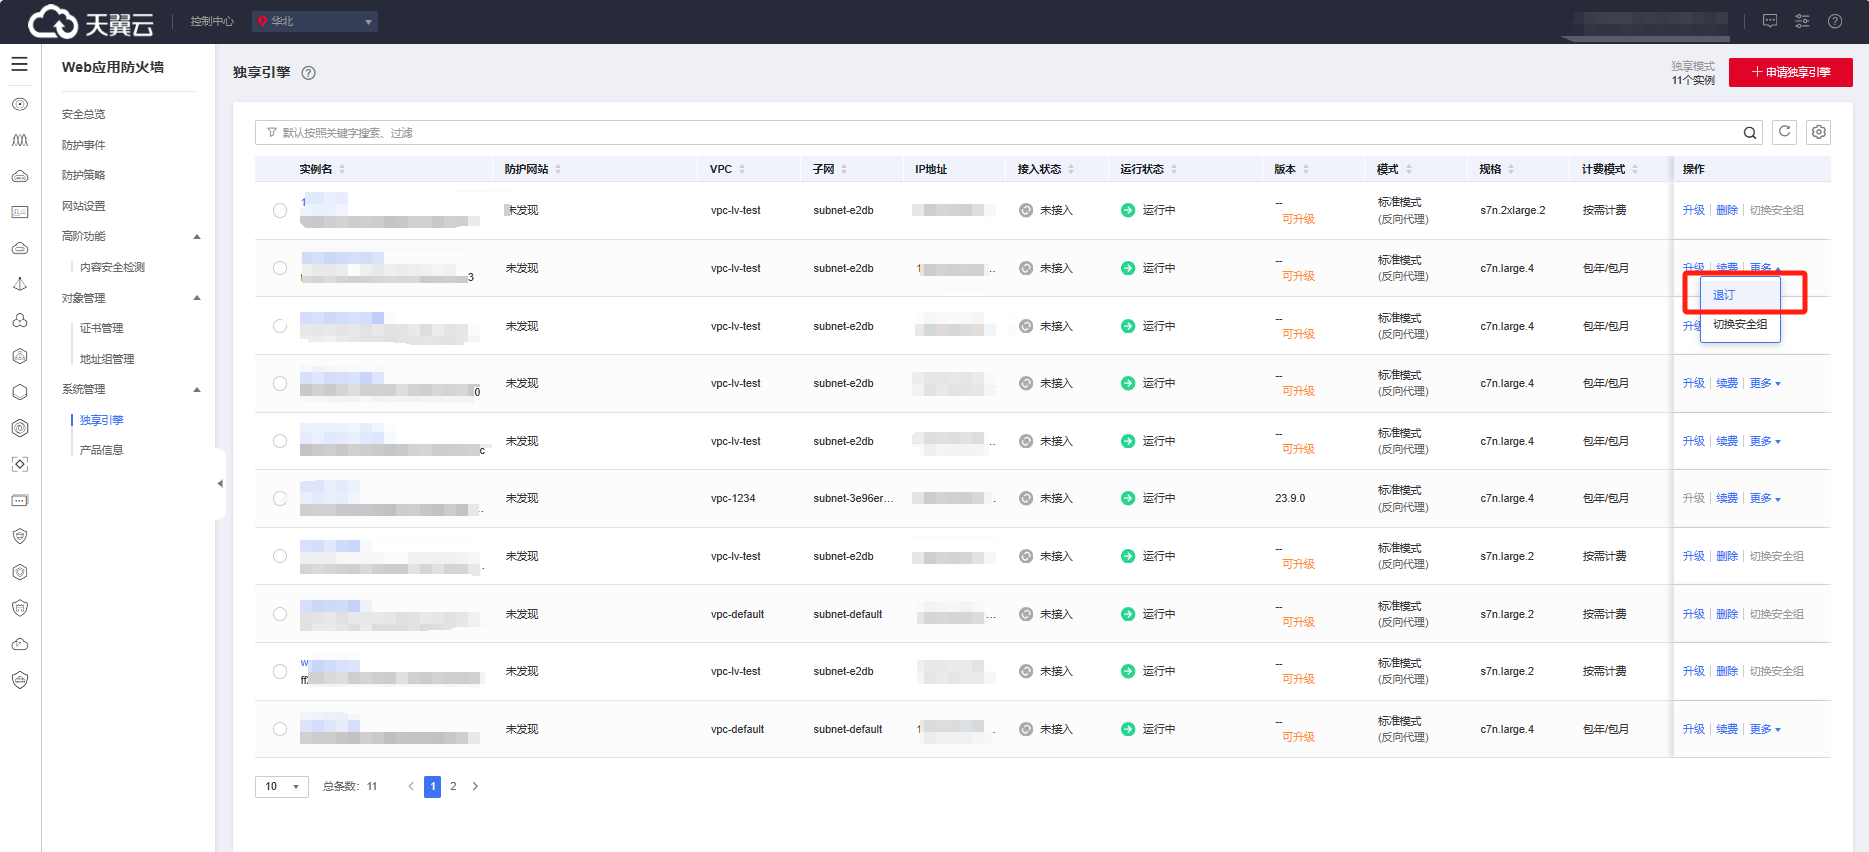1869x852 pixels.
Task: Sort table by 实例名 column
Action: (342, 170)
